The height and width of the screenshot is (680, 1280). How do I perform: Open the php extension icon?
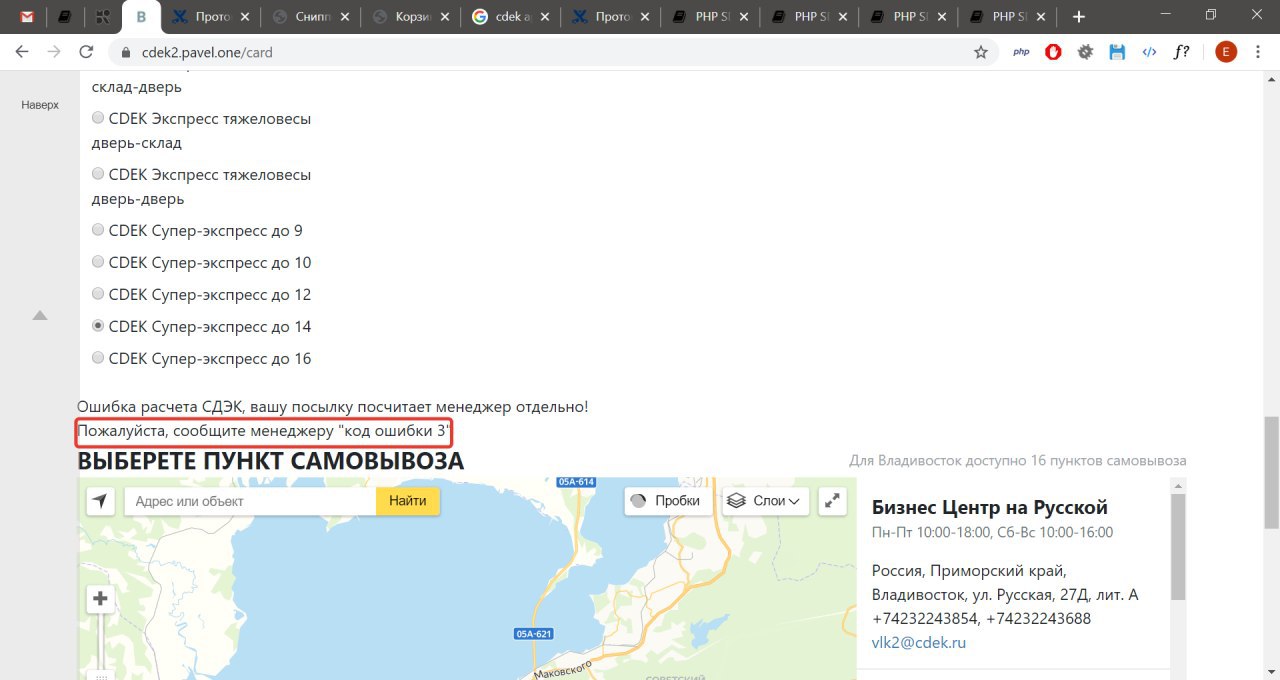(1021, 52)
